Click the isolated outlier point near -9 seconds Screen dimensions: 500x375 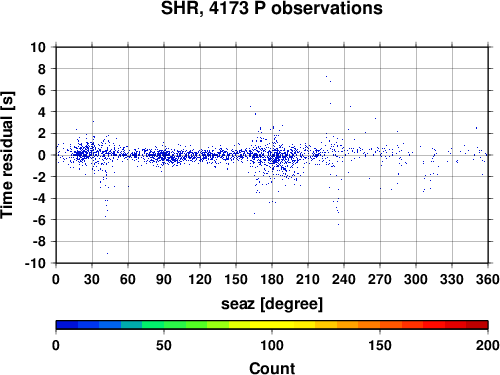[107, 253]
